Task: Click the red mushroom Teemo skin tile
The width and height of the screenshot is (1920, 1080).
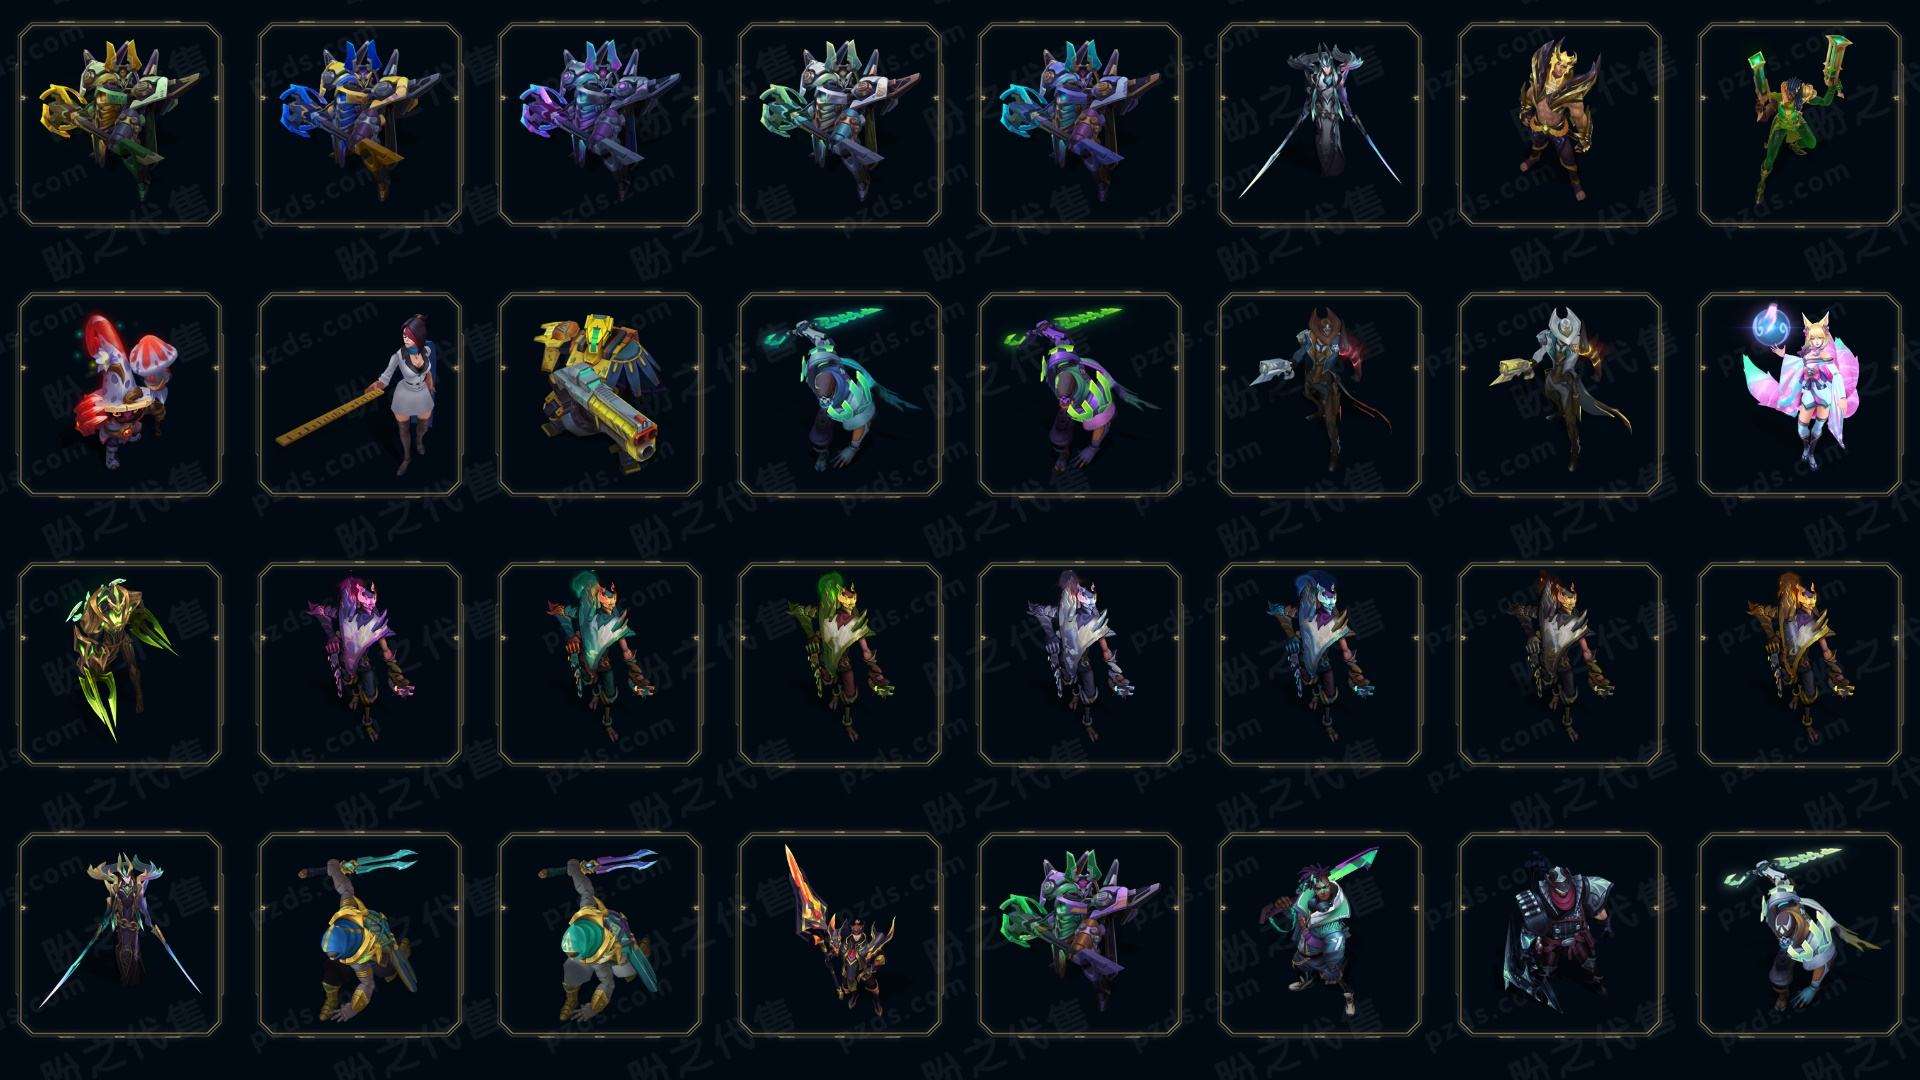Action: pyautogui.click(x=120, y=394)
